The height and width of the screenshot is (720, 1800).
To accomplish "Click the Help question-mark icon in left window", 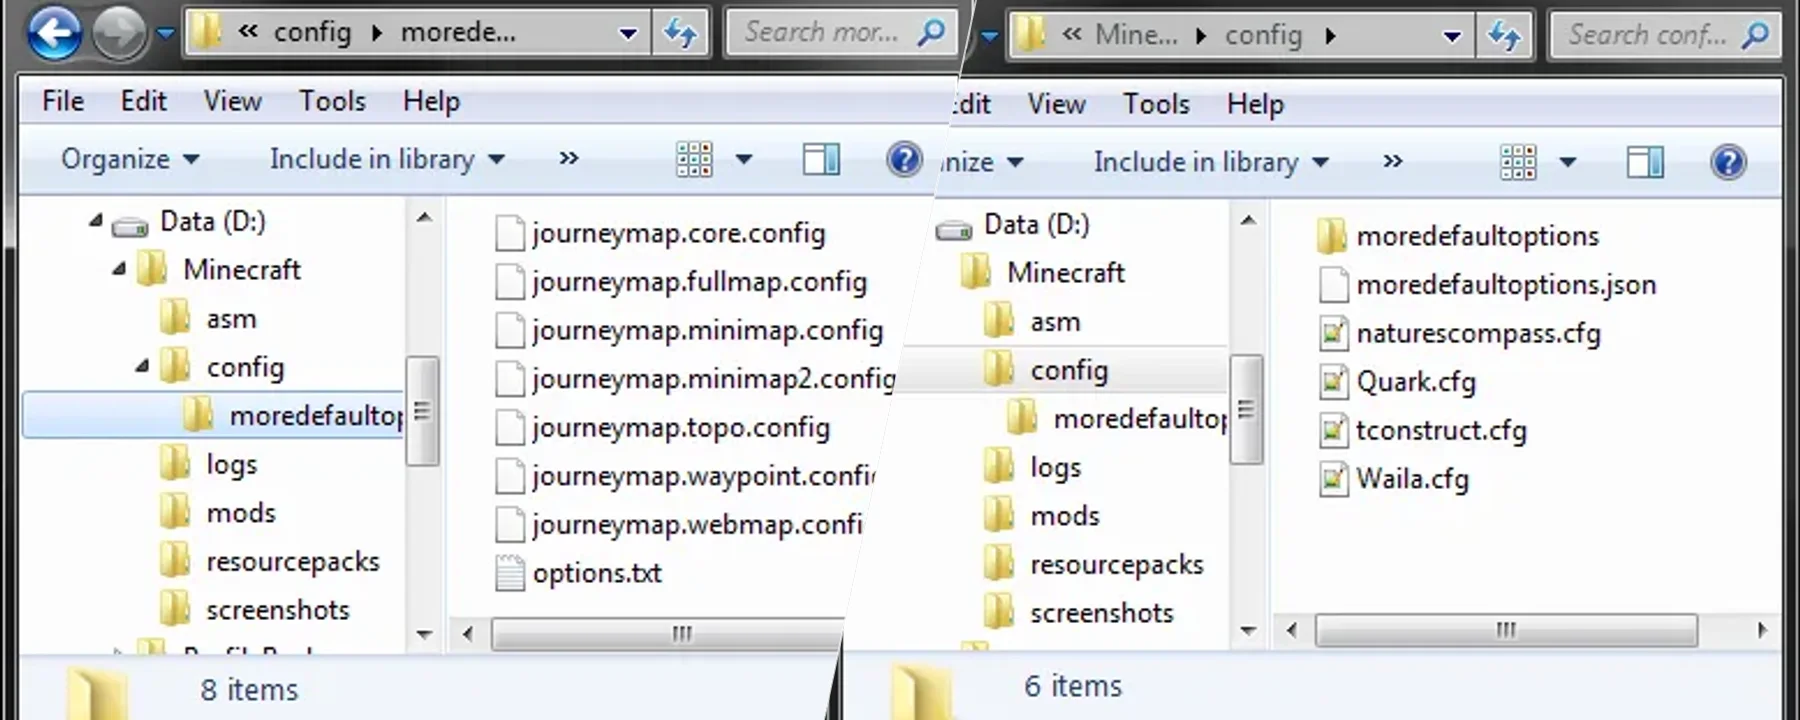I will coord(904,159).
